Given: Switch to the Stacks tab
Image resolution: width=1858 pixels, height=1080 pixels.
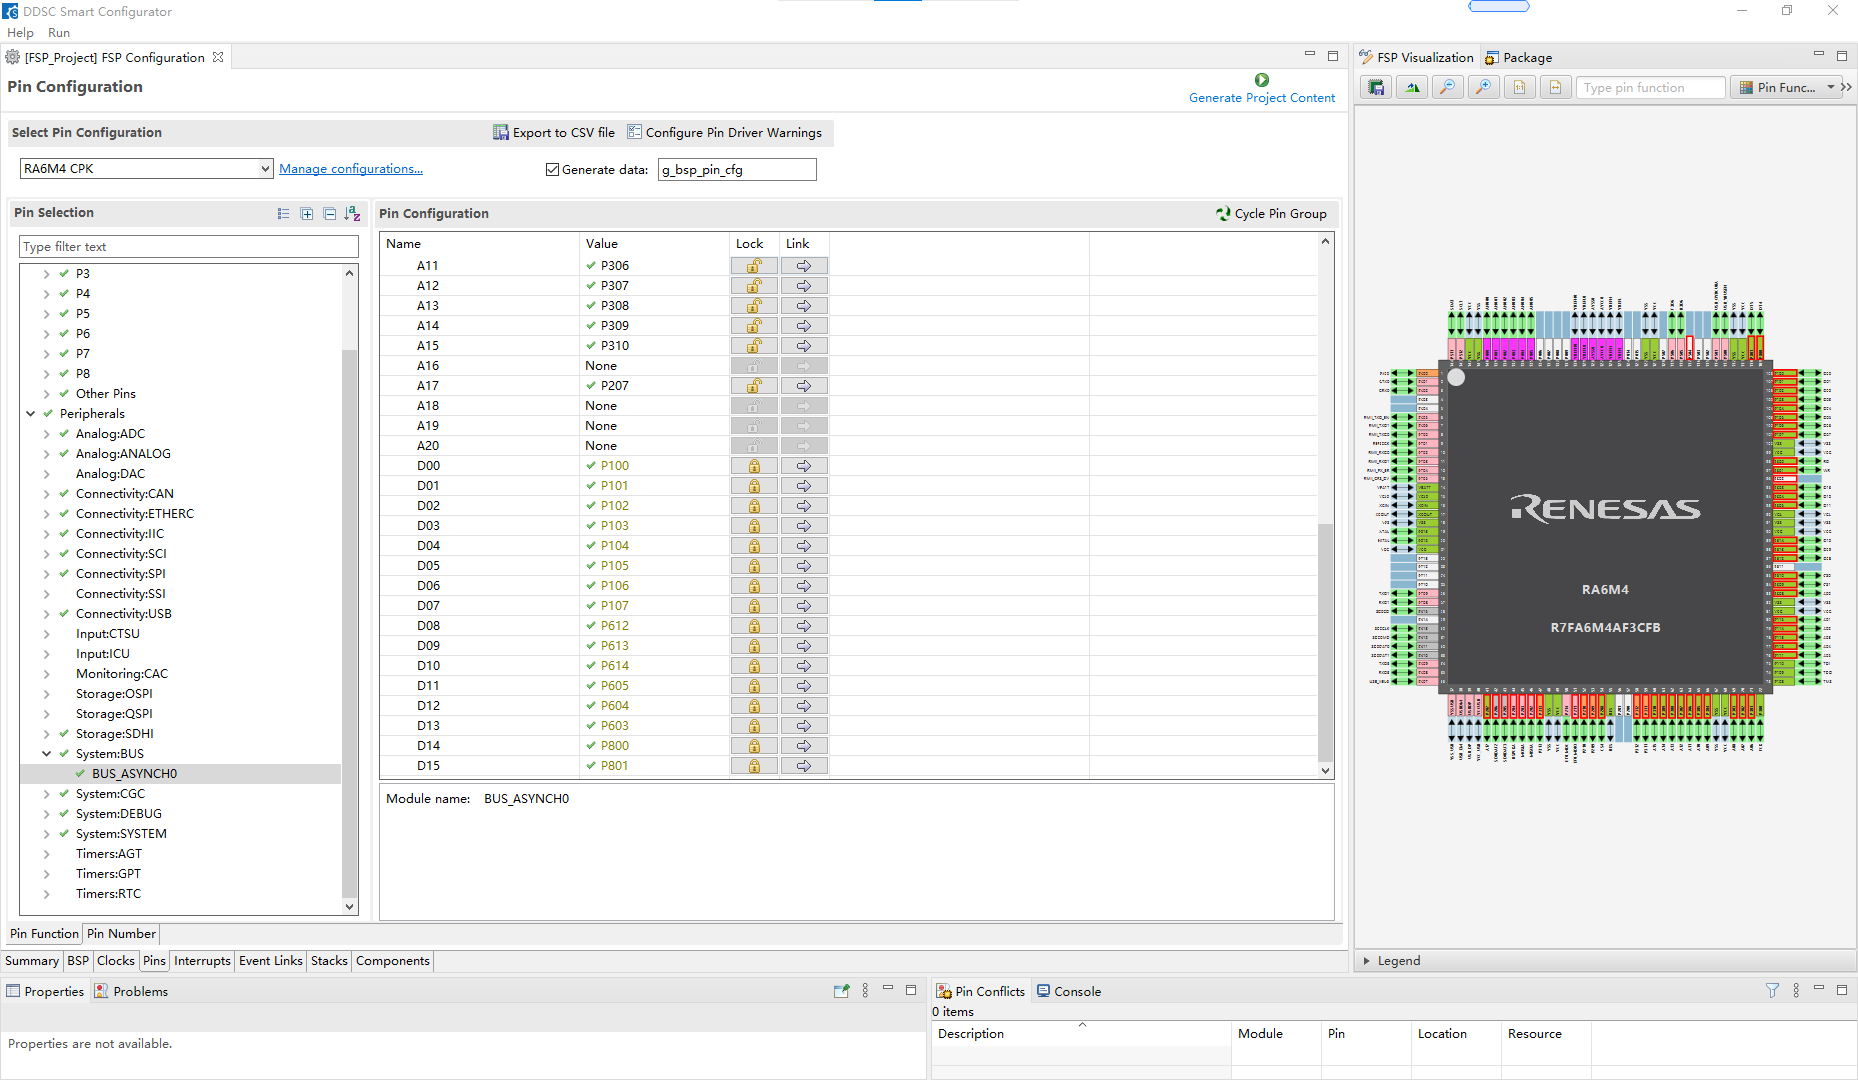Looking at the screenshot, I should [x=329, y=961].
